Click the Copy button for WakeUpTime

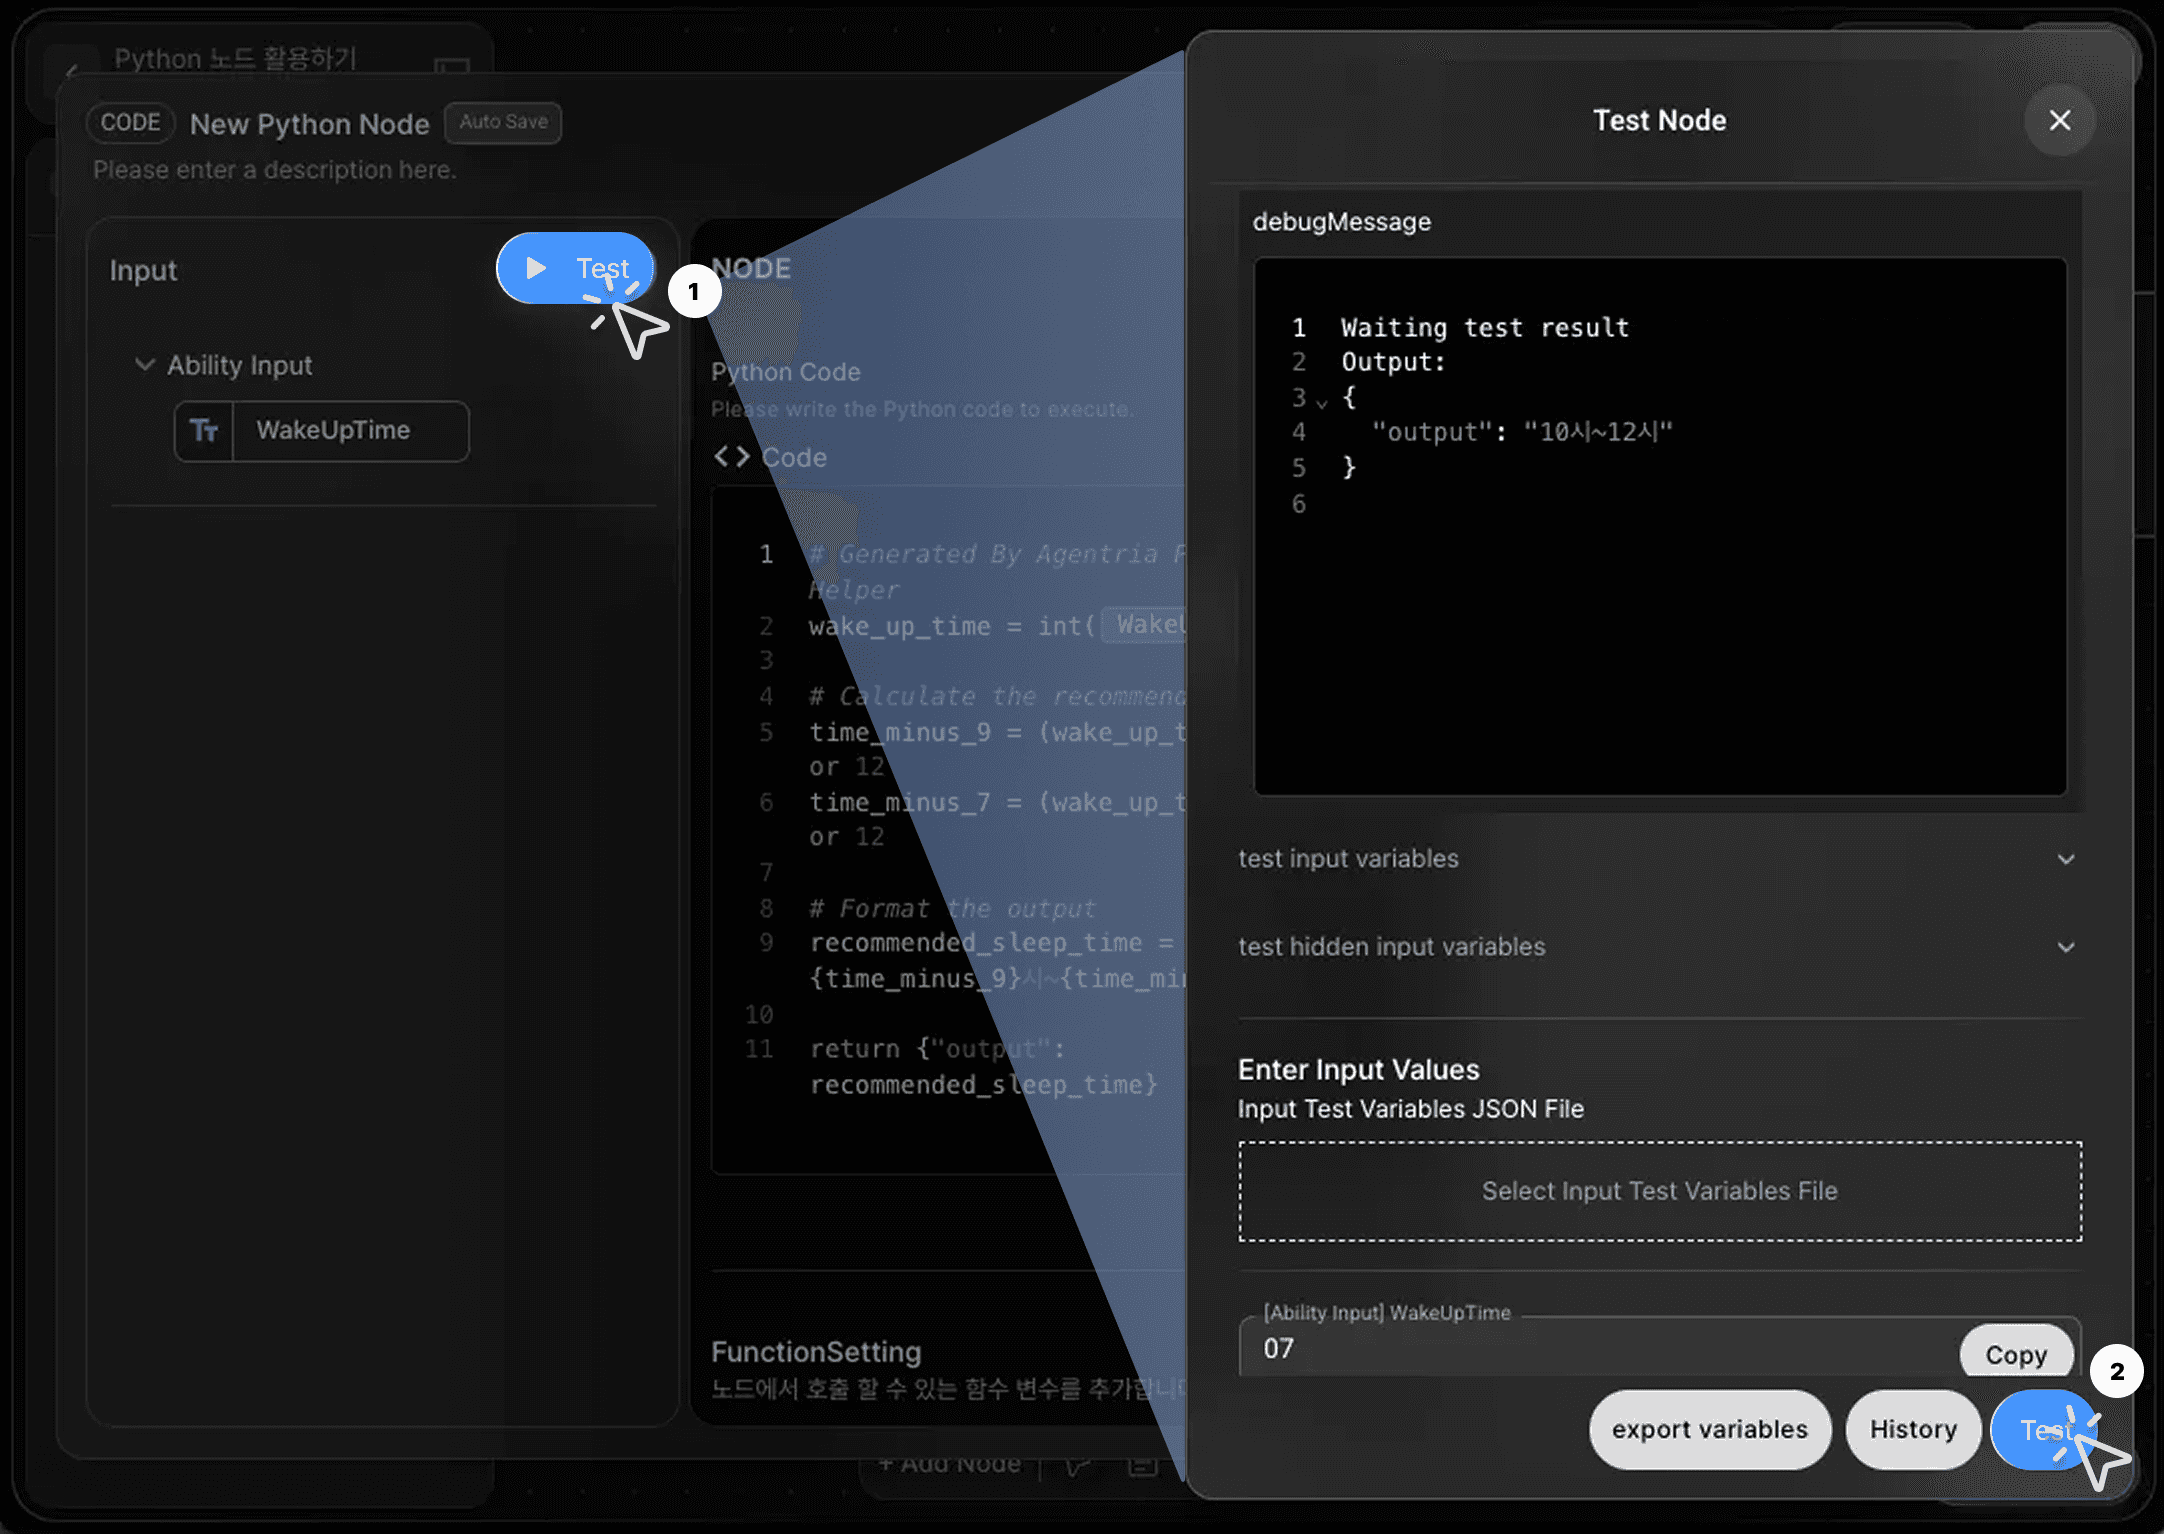pyautogui.click(x=2015, y=1354)
